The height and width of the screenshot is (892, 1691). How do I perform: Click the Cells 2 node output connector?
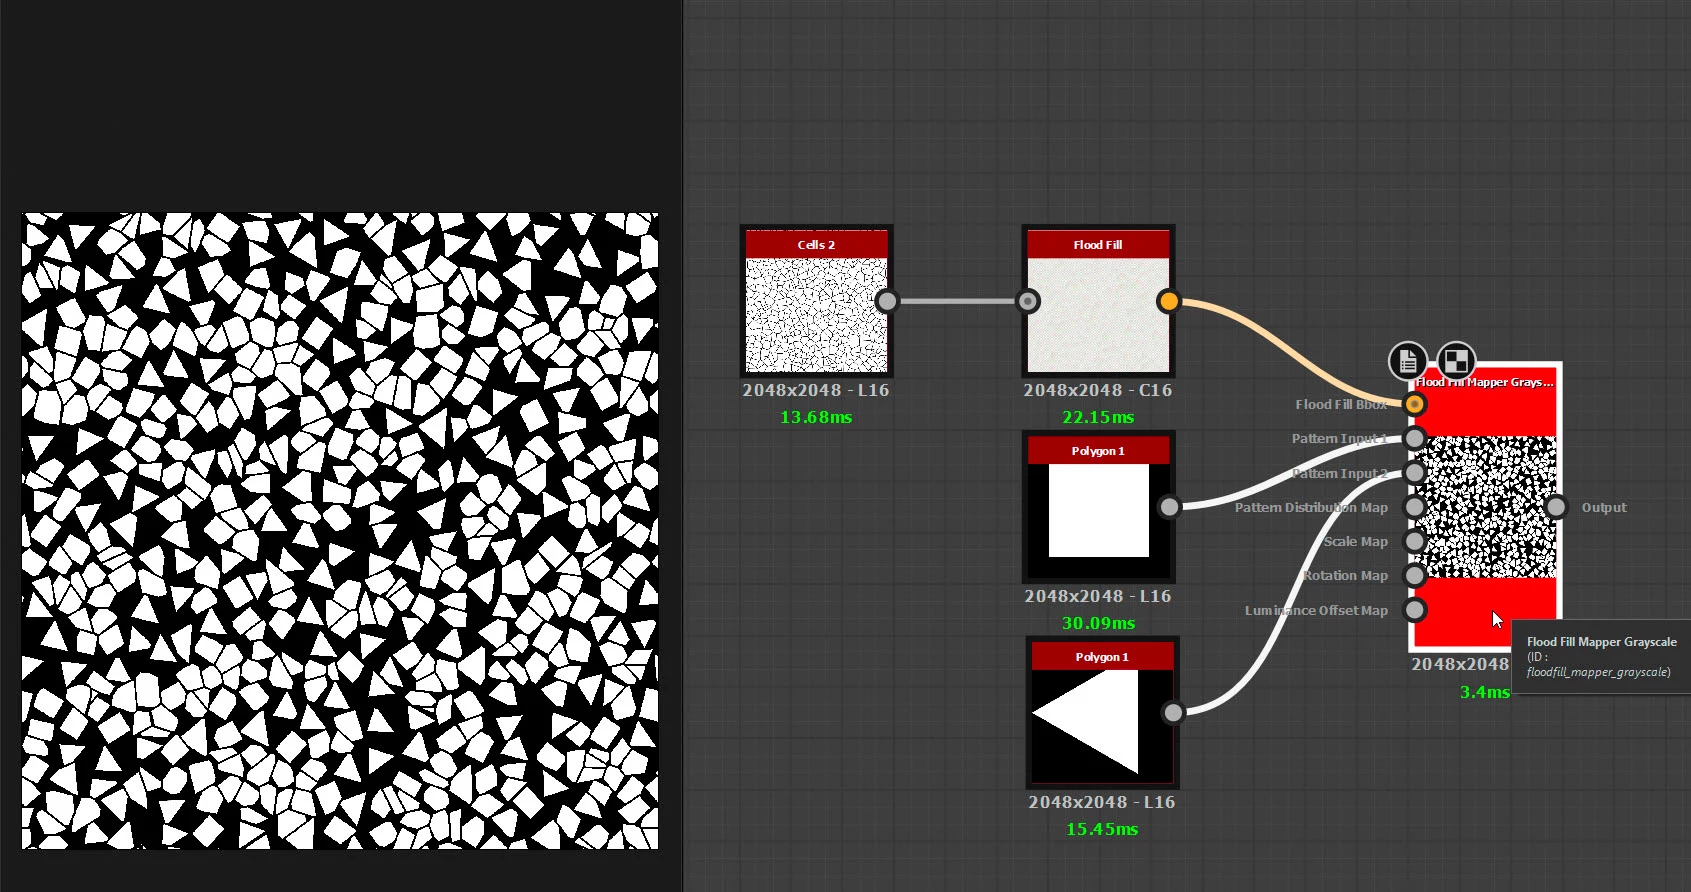(x=886, y=301)
